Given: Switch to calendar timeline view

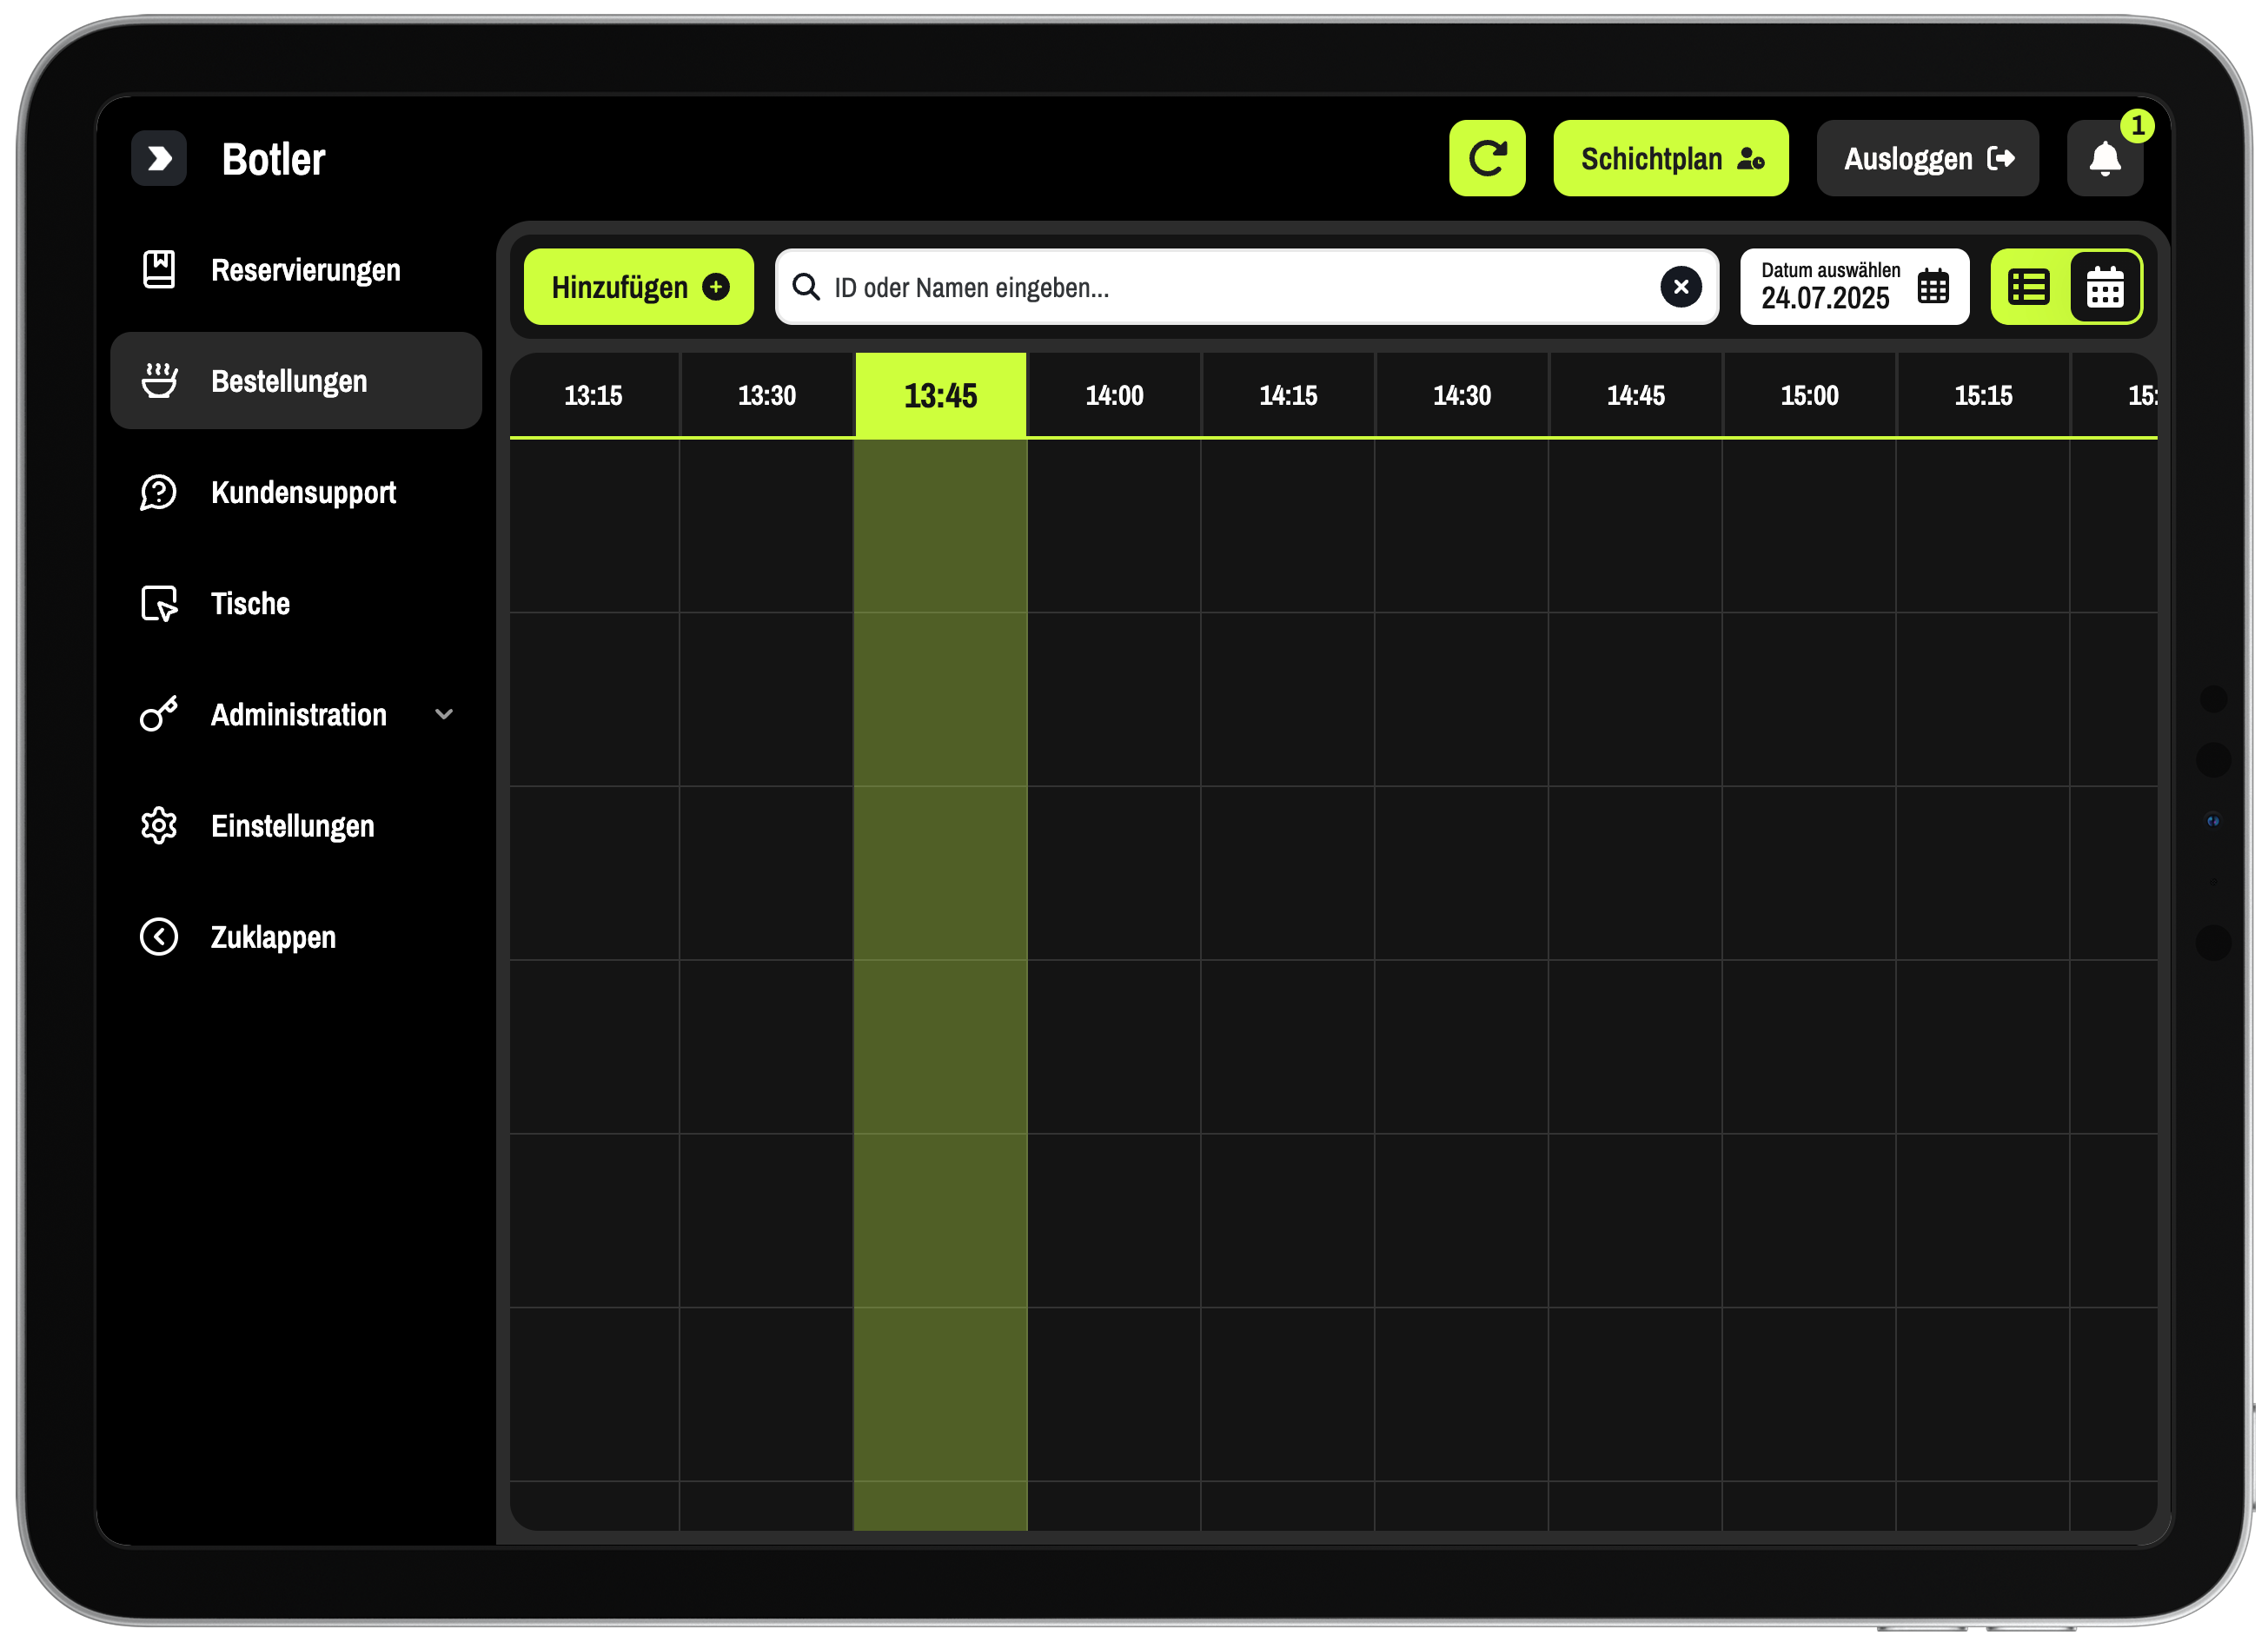Looking at the screenshot, I should point(2104,287).
